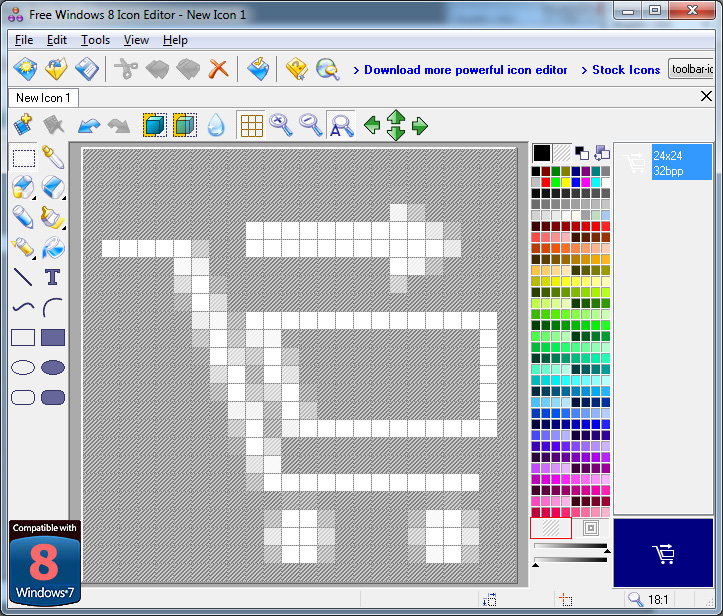The image size is (723, 616).
Task: Click the water drop icon
Action: point(216,125)
